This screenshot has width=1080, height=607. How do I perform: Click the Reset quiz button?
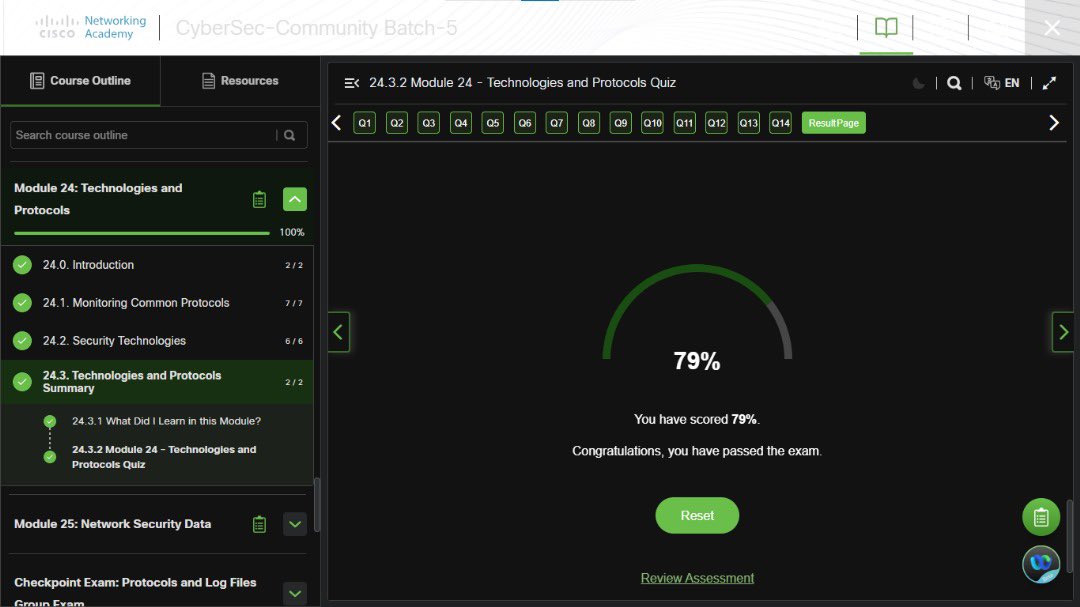(x=697, y=515)
